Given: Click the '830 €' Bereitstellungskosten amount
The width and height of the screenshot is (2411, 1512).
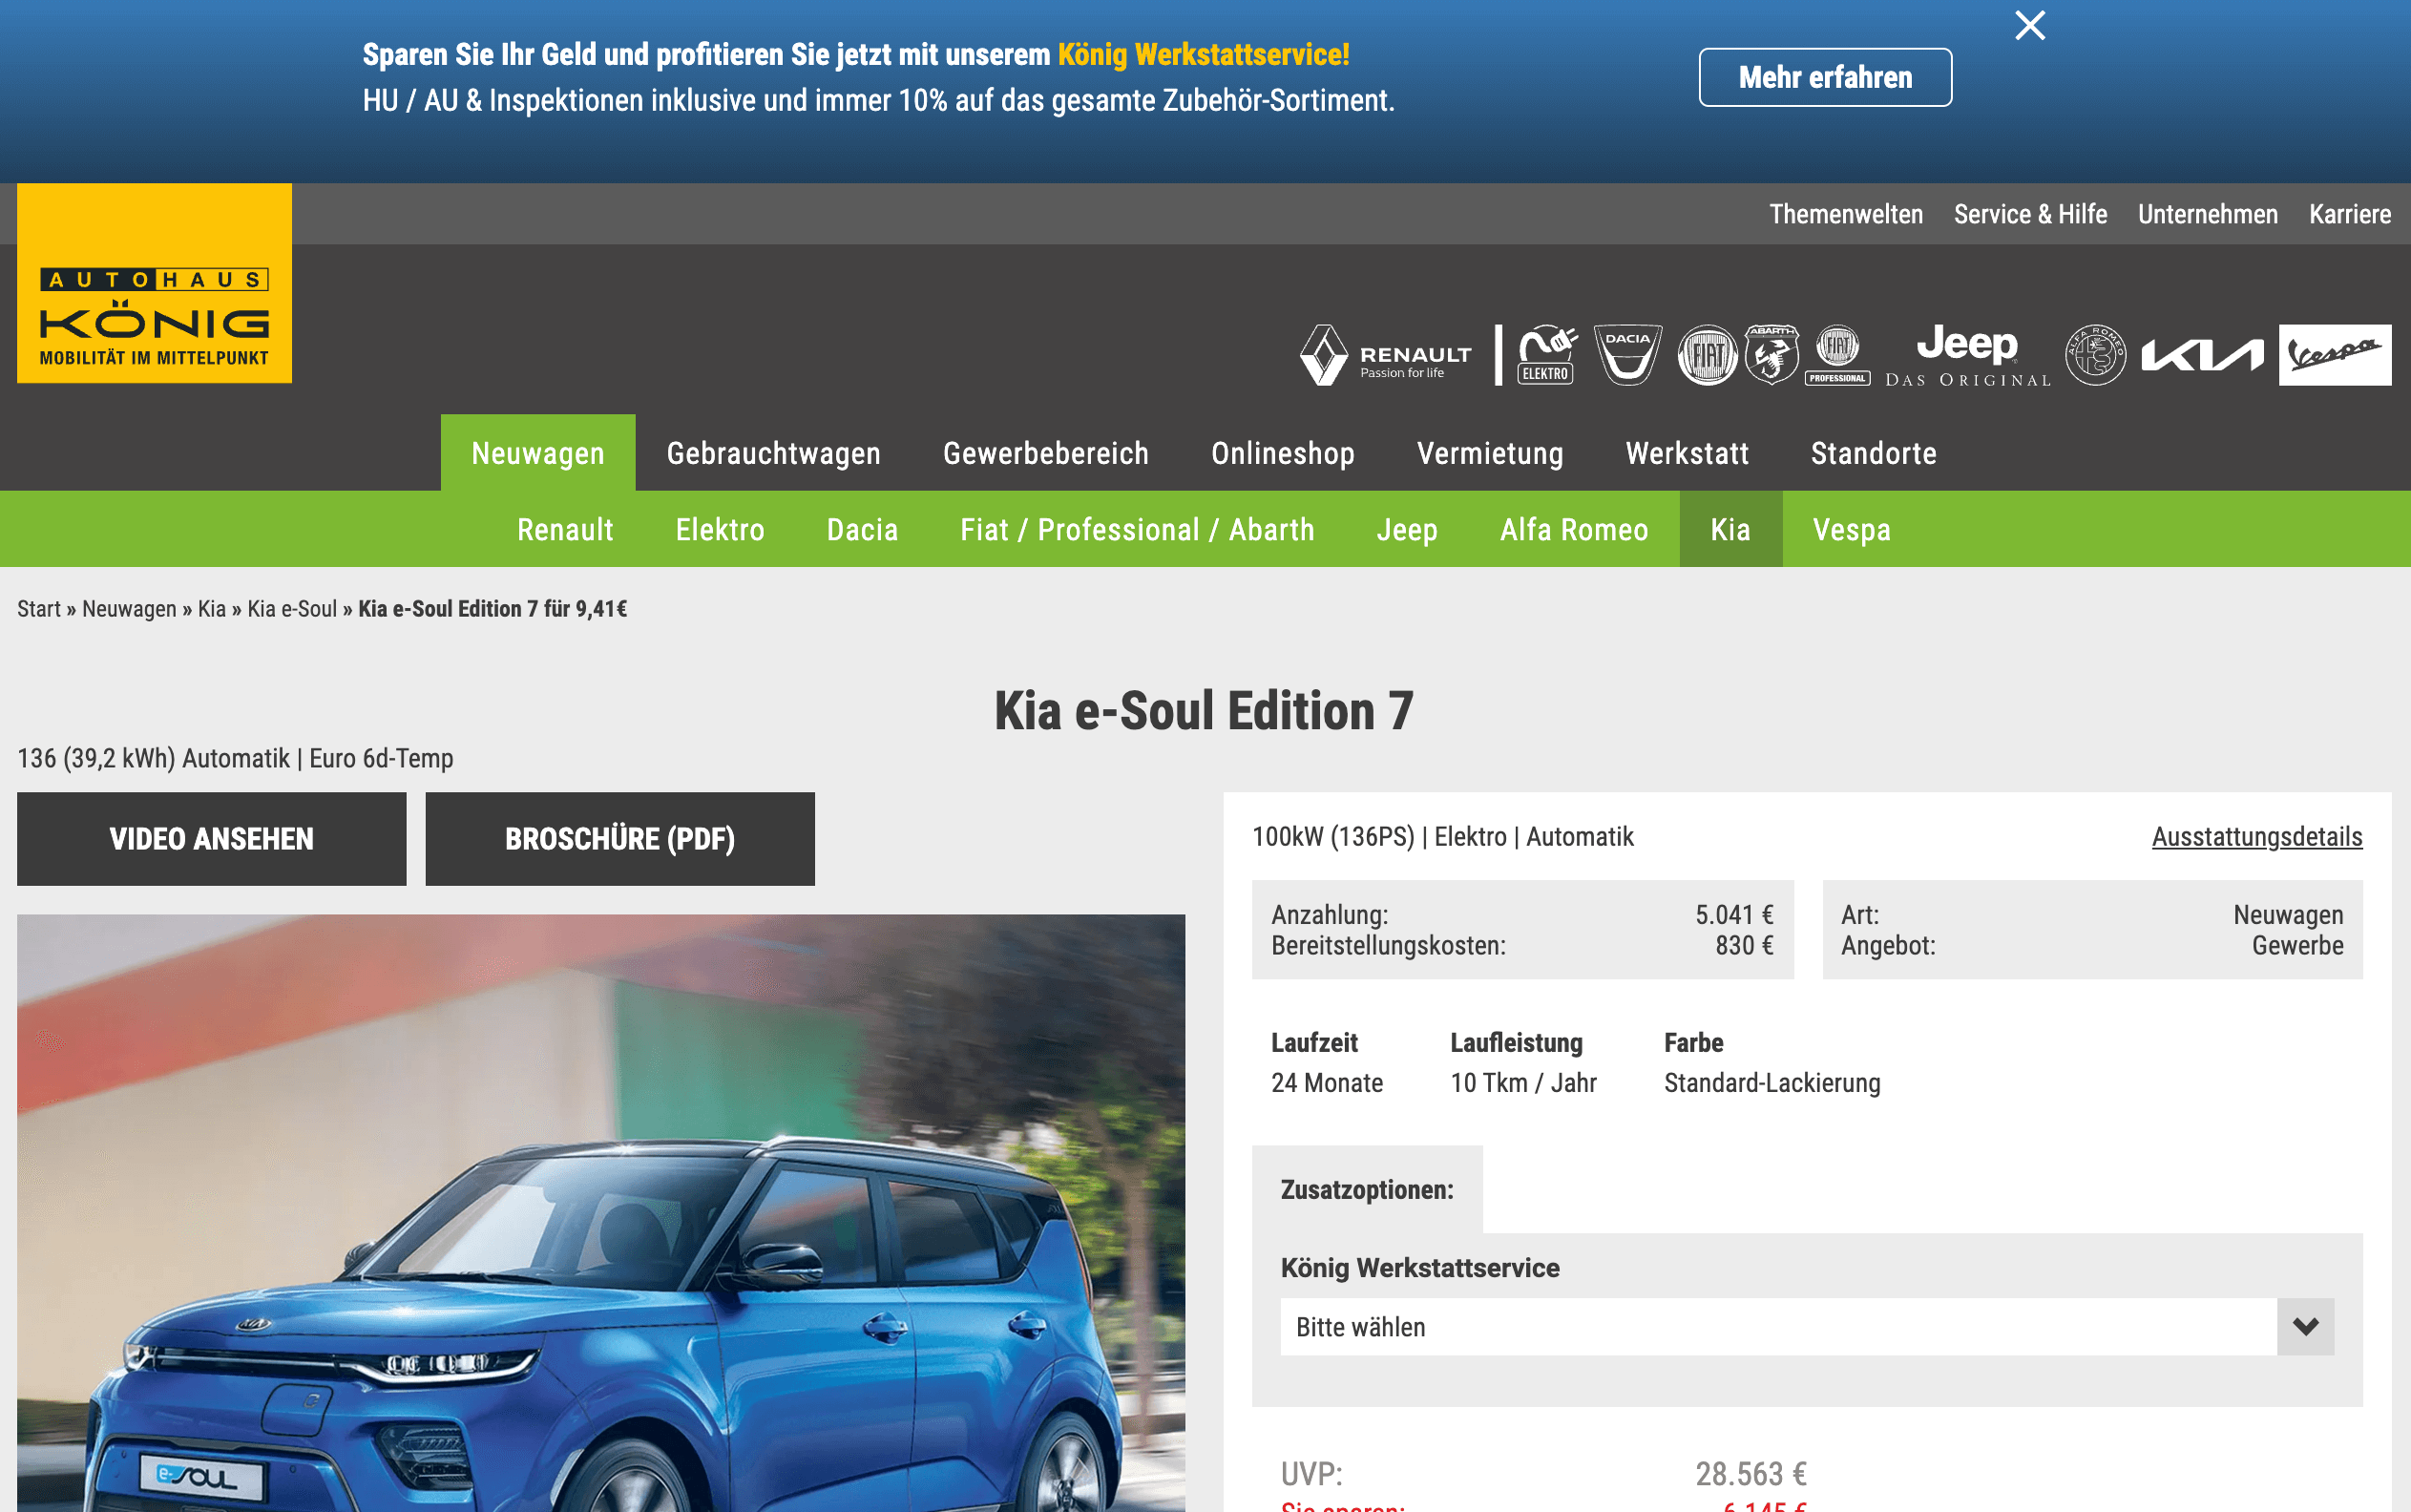Looking at the screenshot, I should pos(1744,945).
